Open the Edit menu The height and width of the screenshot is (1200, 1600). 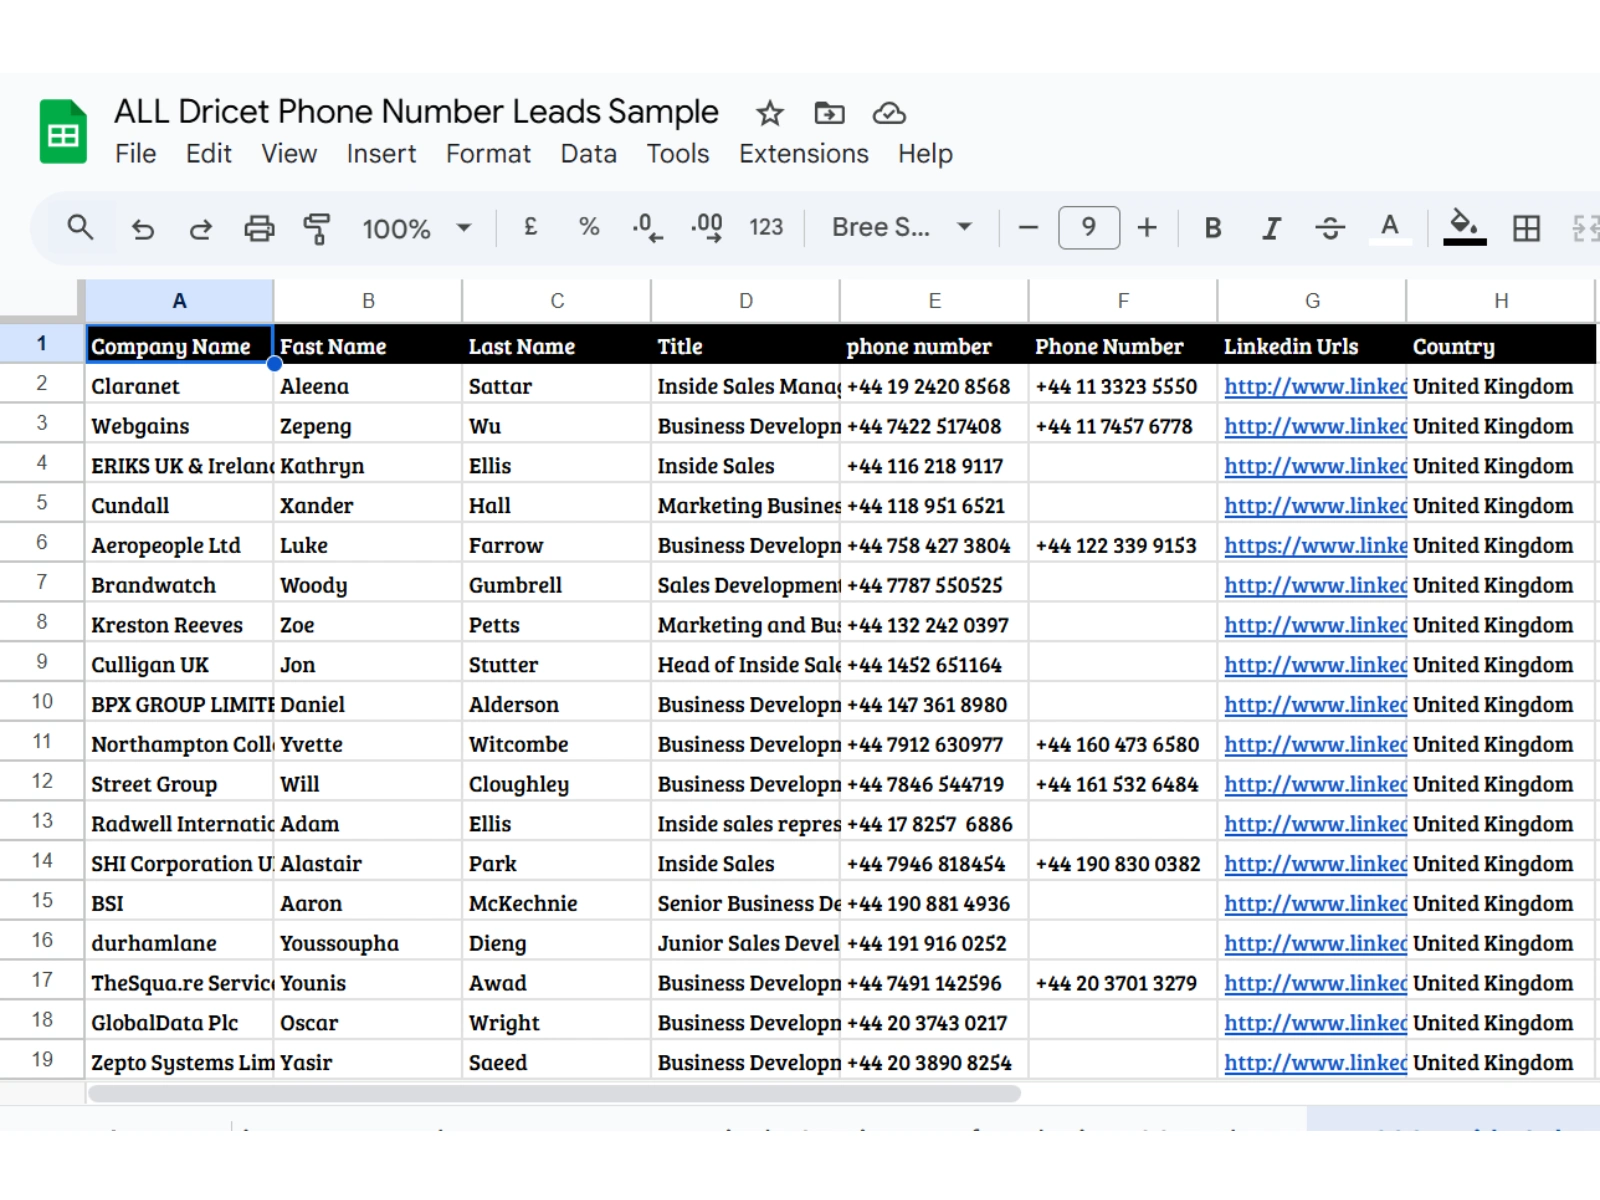(208, 154)
